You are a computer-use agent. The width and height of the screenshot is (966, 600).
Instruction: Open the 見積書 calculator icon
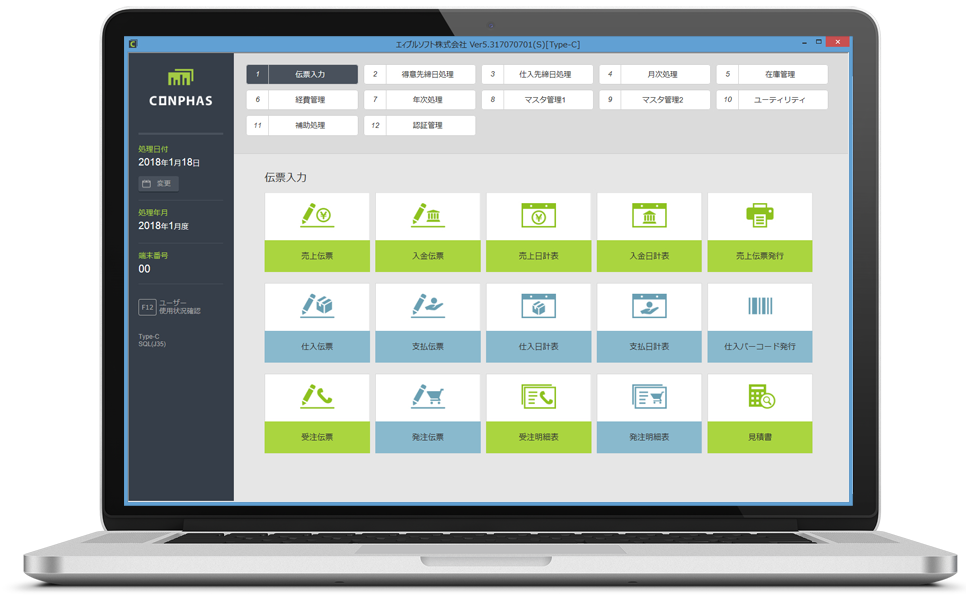point(760,397)
